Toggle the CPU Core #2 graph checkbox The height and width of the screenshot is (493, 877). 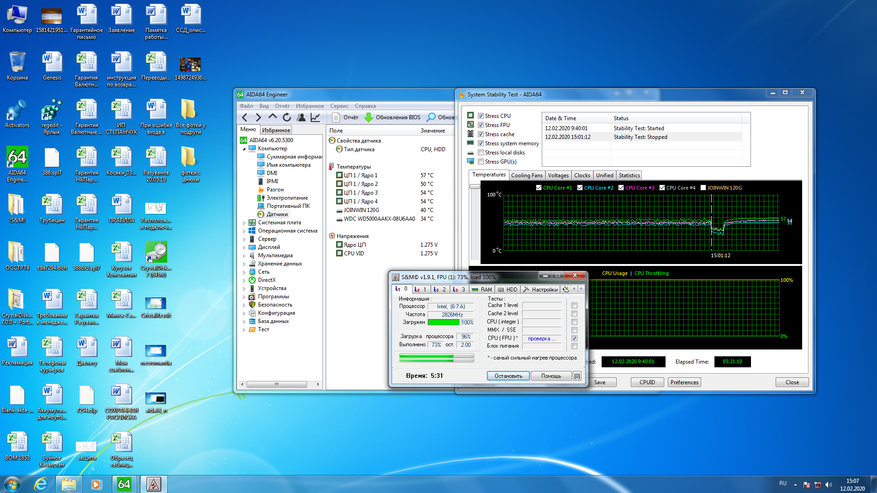pos(580,187)
